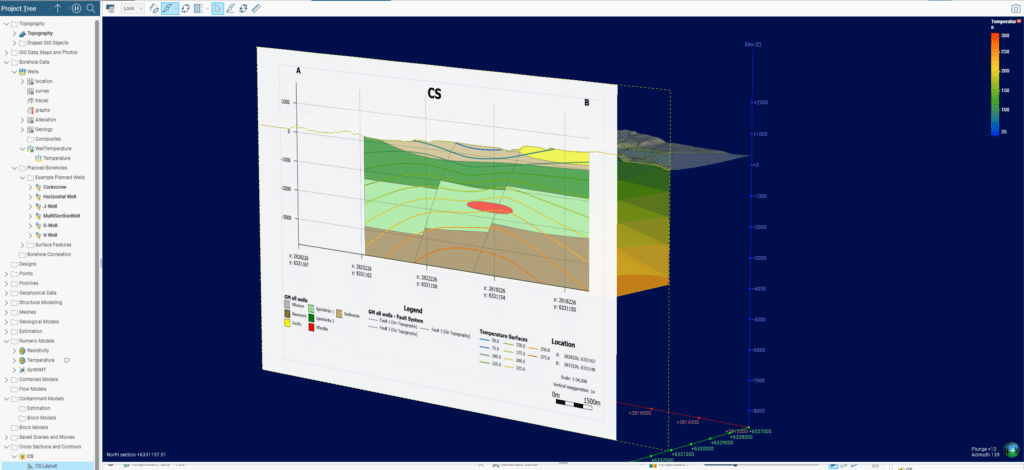
Task: Click the comment bubble next to Temperature model
Action: (x=67, y=359)
